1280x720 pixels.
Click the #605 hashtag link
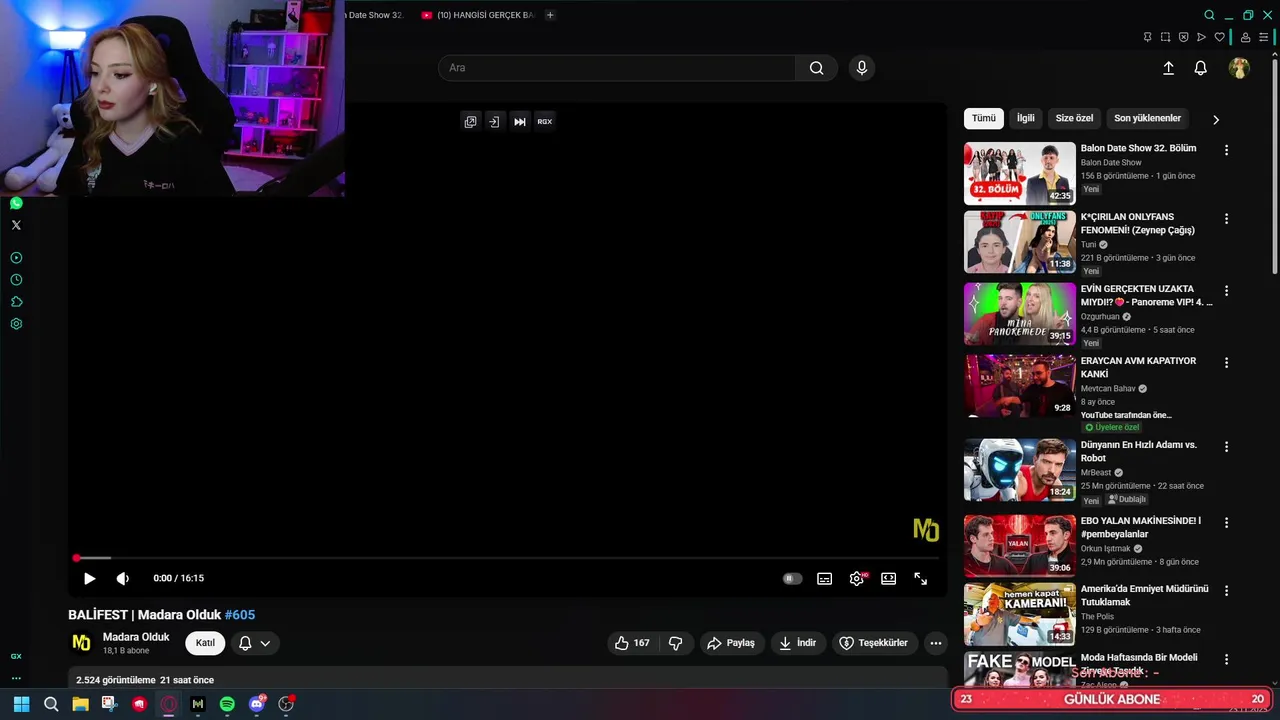click(240, 615)
